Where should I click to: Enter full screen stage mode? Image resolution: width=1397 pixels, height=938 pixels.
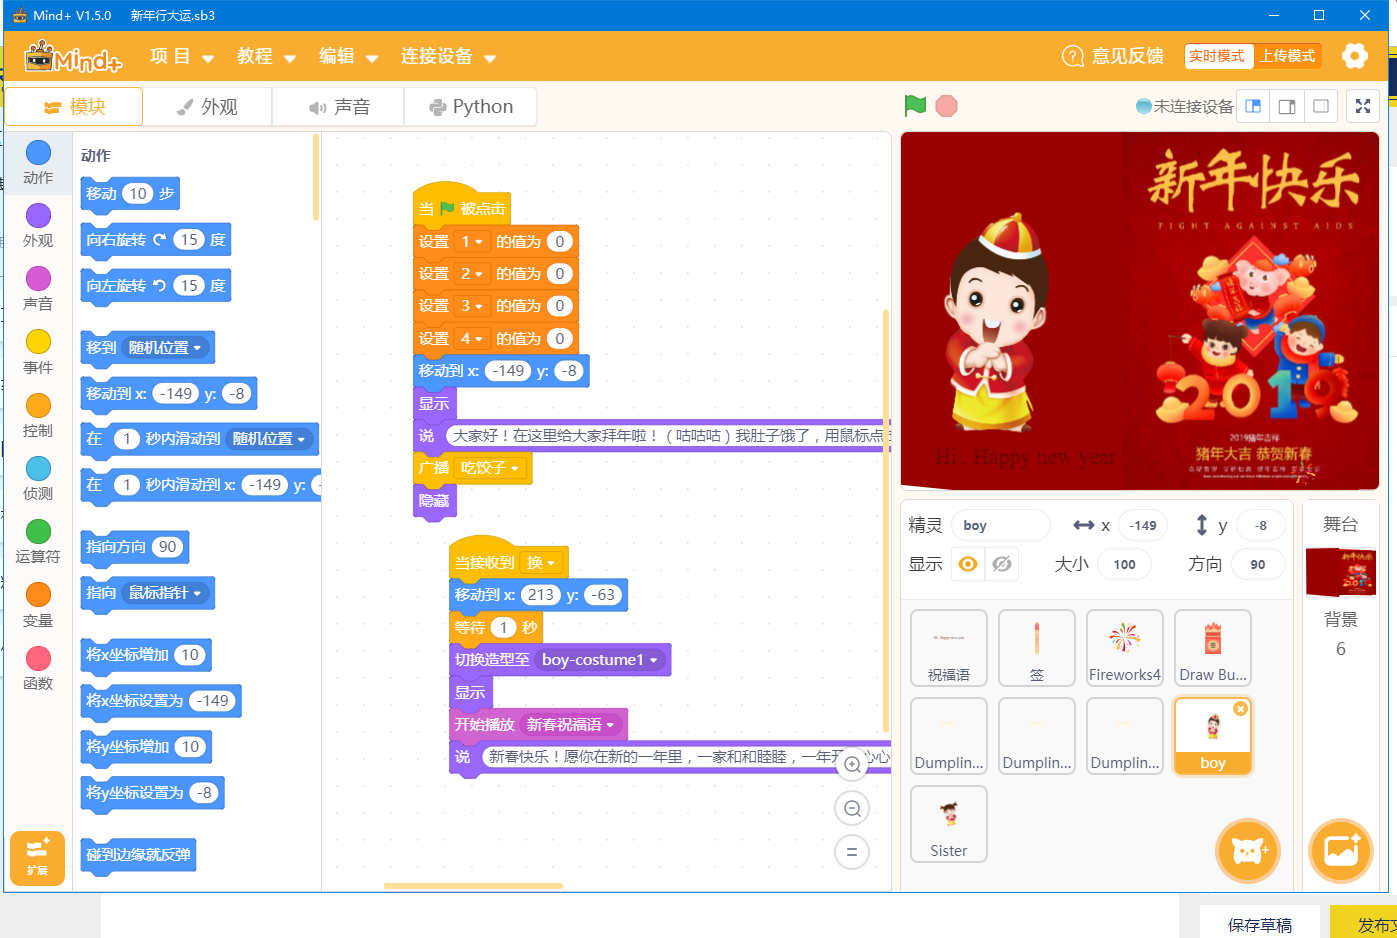[1362, 106]
